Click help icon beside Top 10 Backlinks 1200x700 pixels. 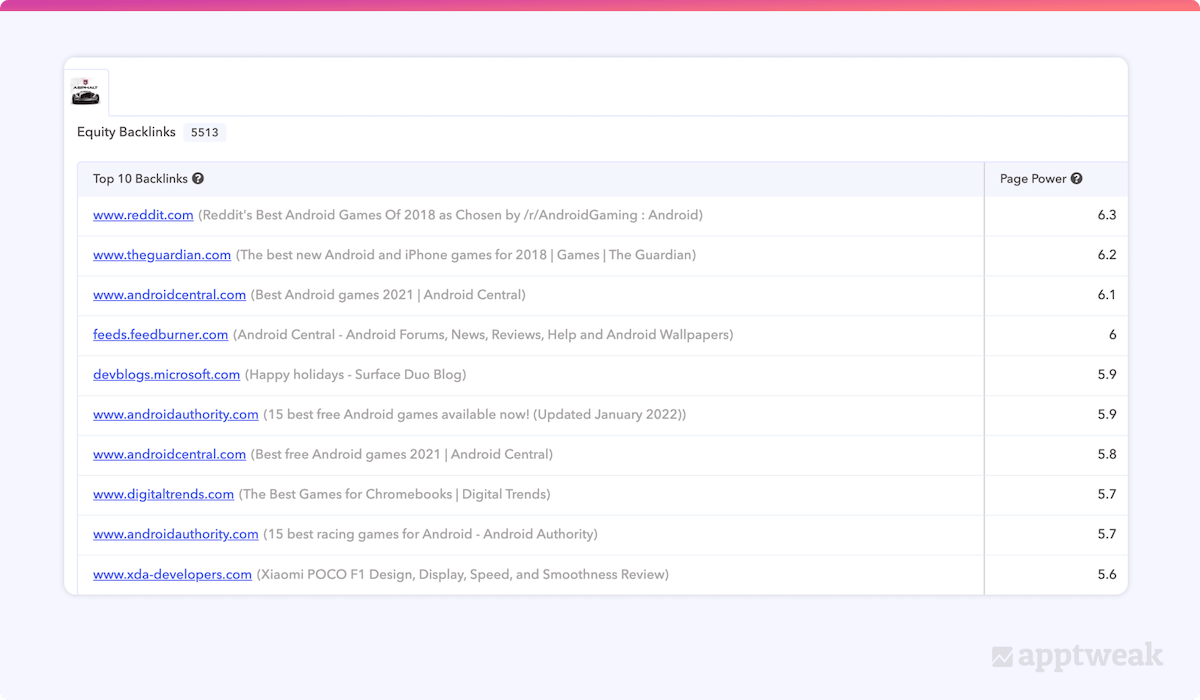(198, 179)
